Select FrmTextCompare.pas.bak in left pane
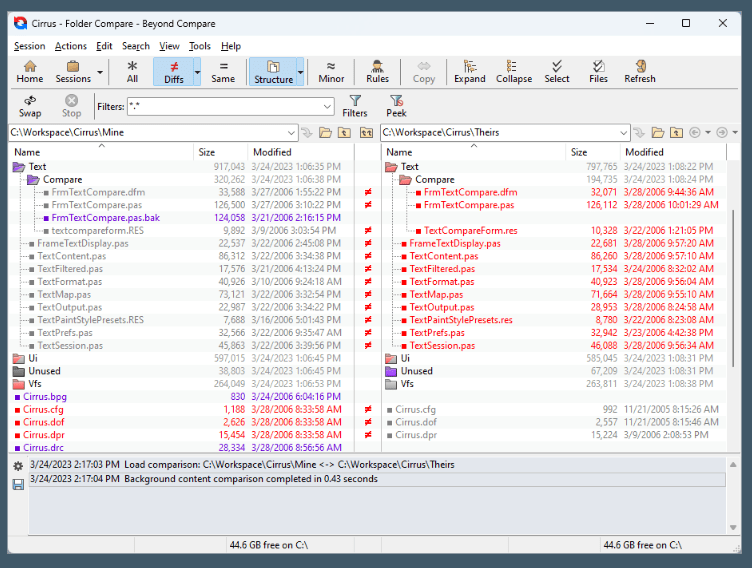This screenshot has height=568, width=752. tap(105, 217)
